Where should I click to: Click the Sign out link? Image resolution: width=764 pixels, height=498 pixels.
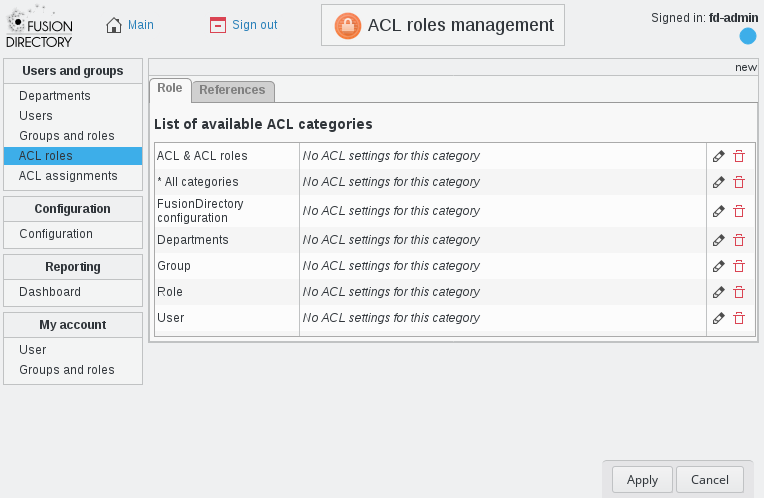pyautogui.click(x=254, y=25)
